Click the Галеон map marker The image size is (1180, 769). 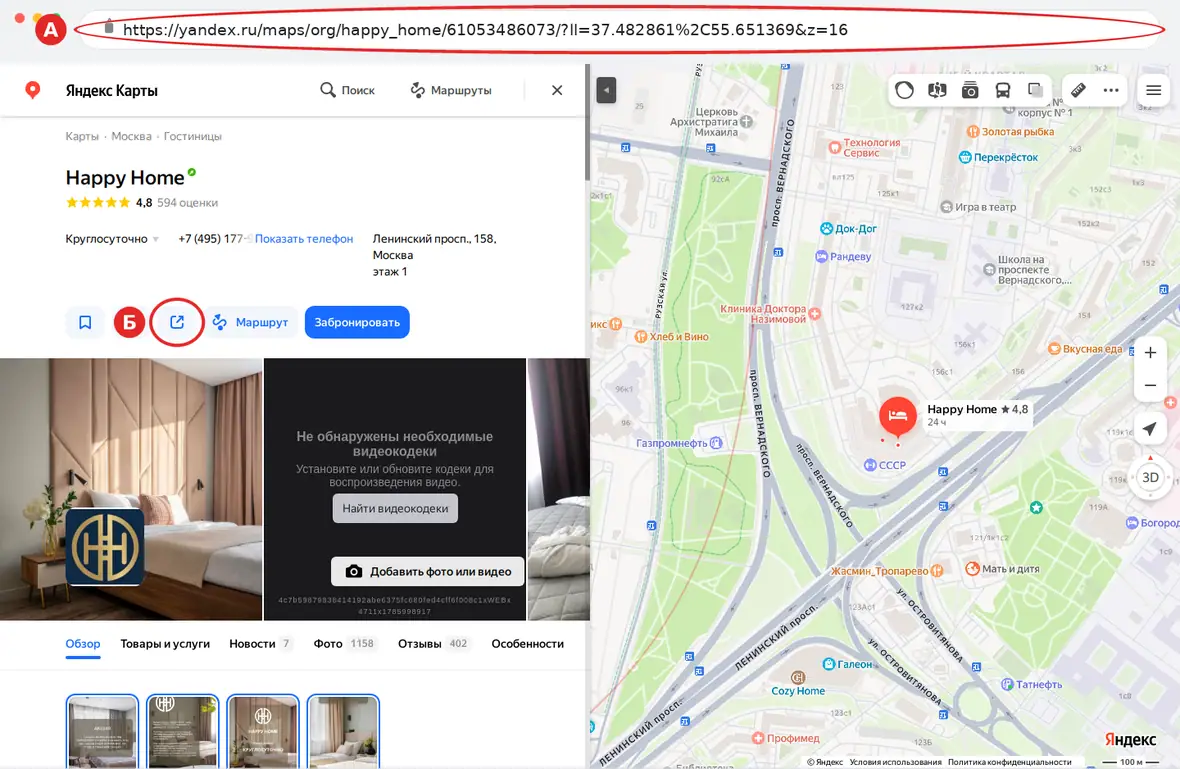(829, 664)
